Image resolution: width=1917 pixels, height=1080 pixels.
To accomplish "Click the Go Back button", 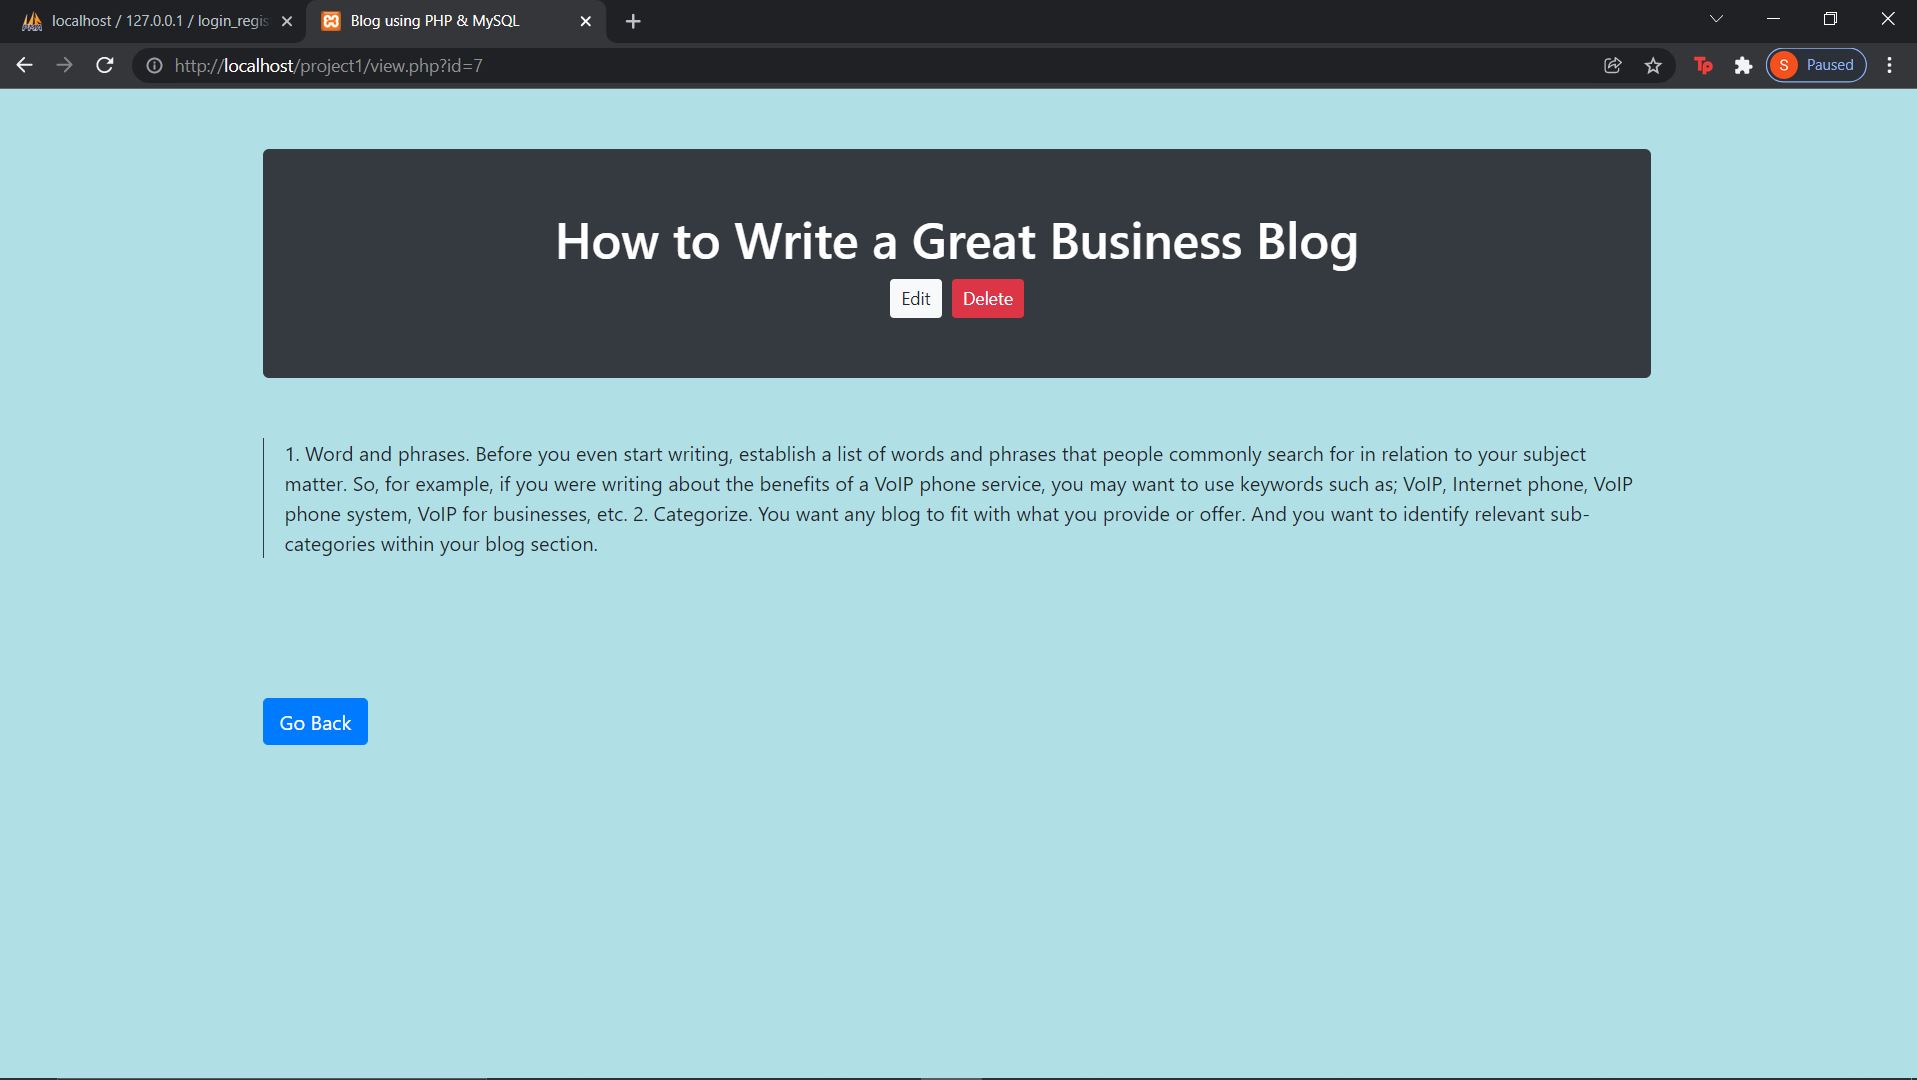I will (315, 722).
